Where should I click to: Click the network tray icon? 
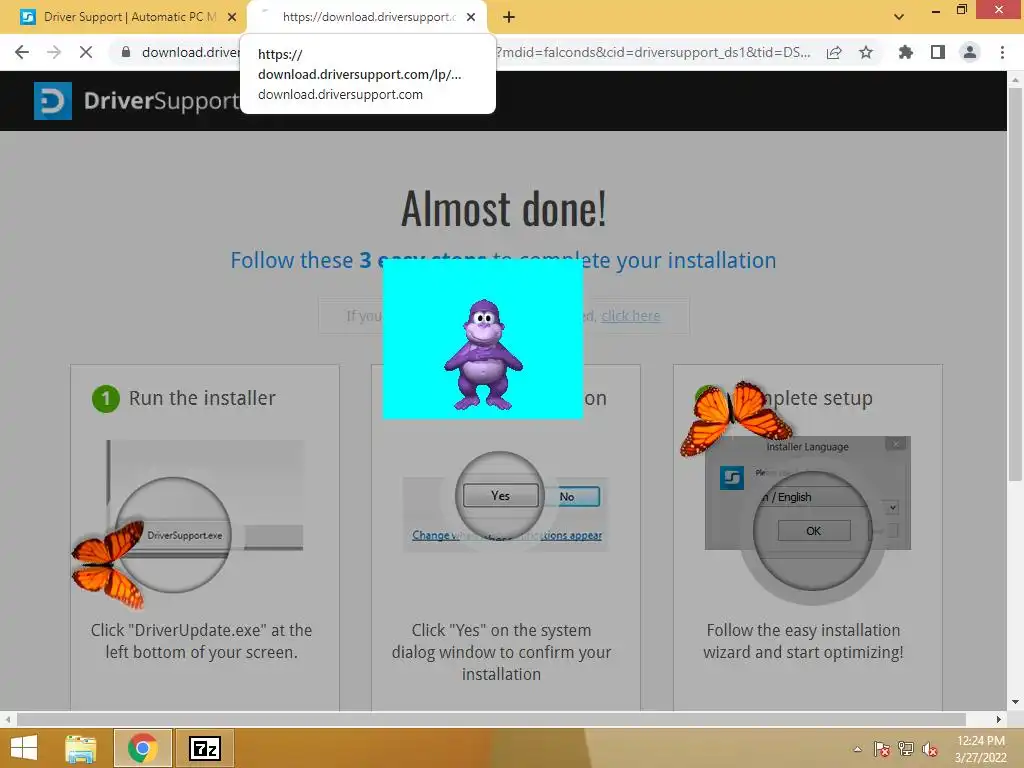click(906, 749)
